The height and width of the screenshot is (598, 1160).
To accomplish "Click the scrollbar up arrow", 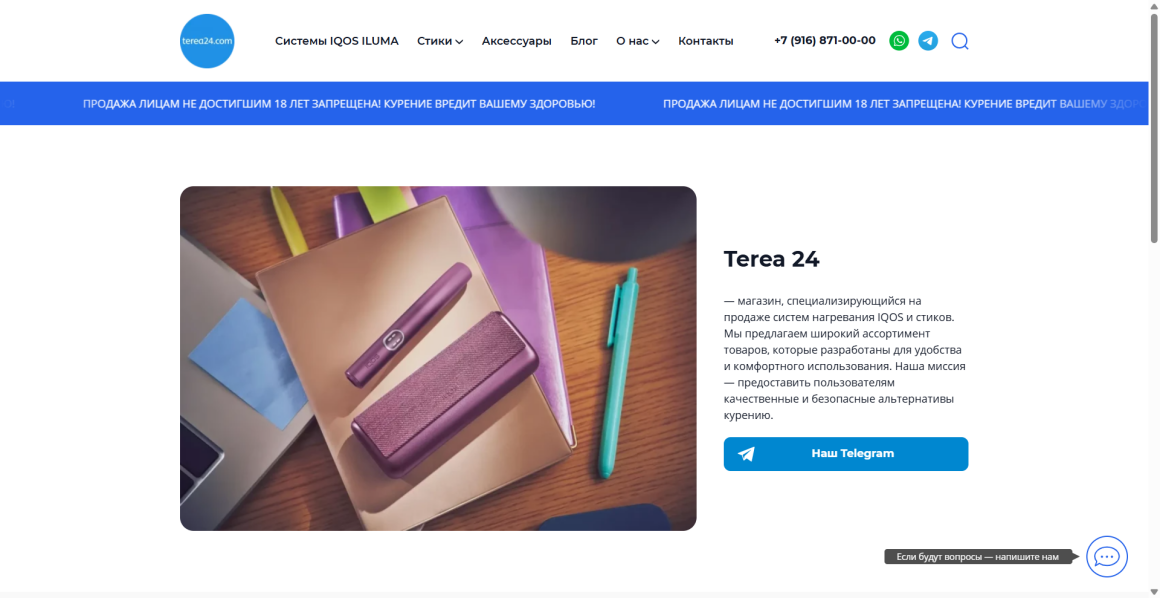I will click(1154, 6).
